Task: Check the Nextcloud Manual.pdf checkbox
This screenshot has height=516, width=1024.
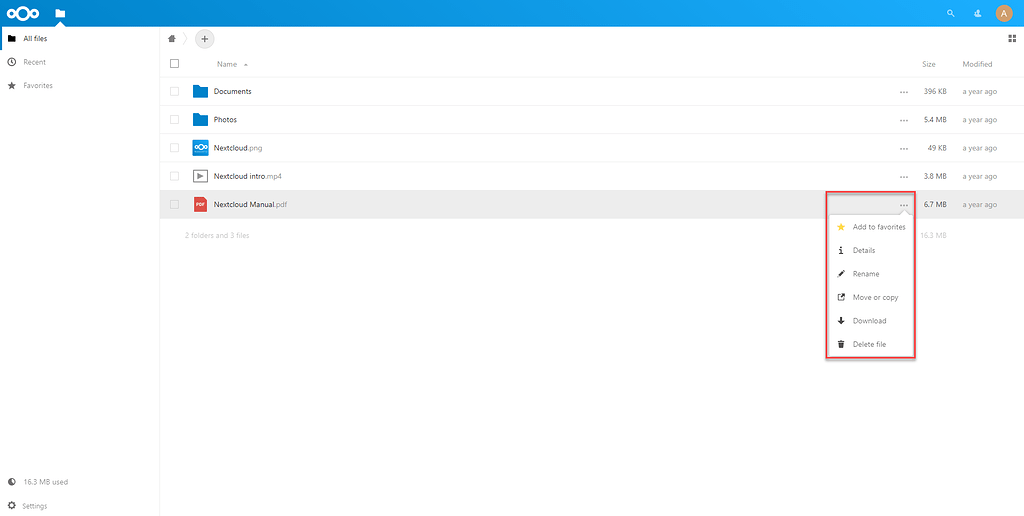Action: point(174,204)
